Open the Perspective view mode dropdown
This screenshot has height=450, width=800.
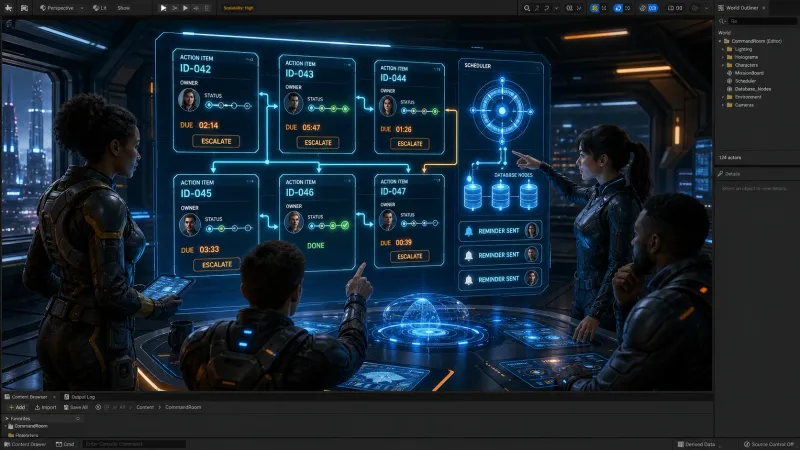coord(61,8)
